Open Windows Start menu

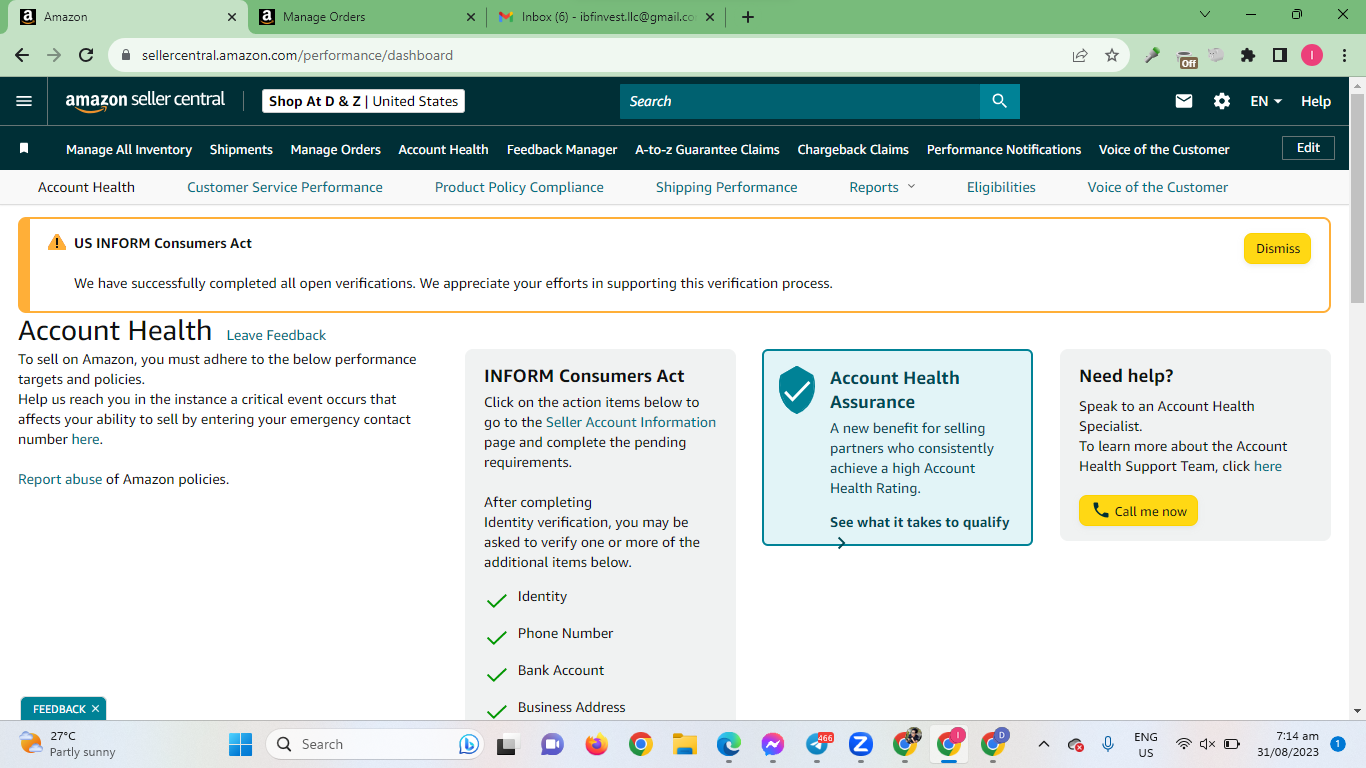[x=241, y=744]
